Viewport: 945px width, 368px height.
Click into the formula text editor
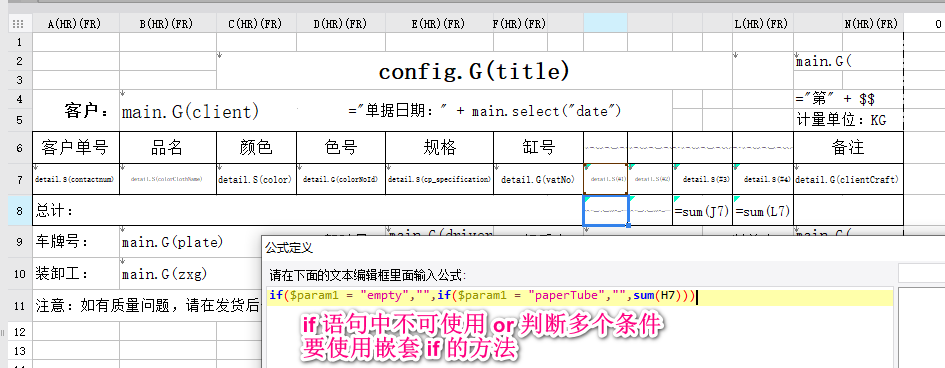580,328
